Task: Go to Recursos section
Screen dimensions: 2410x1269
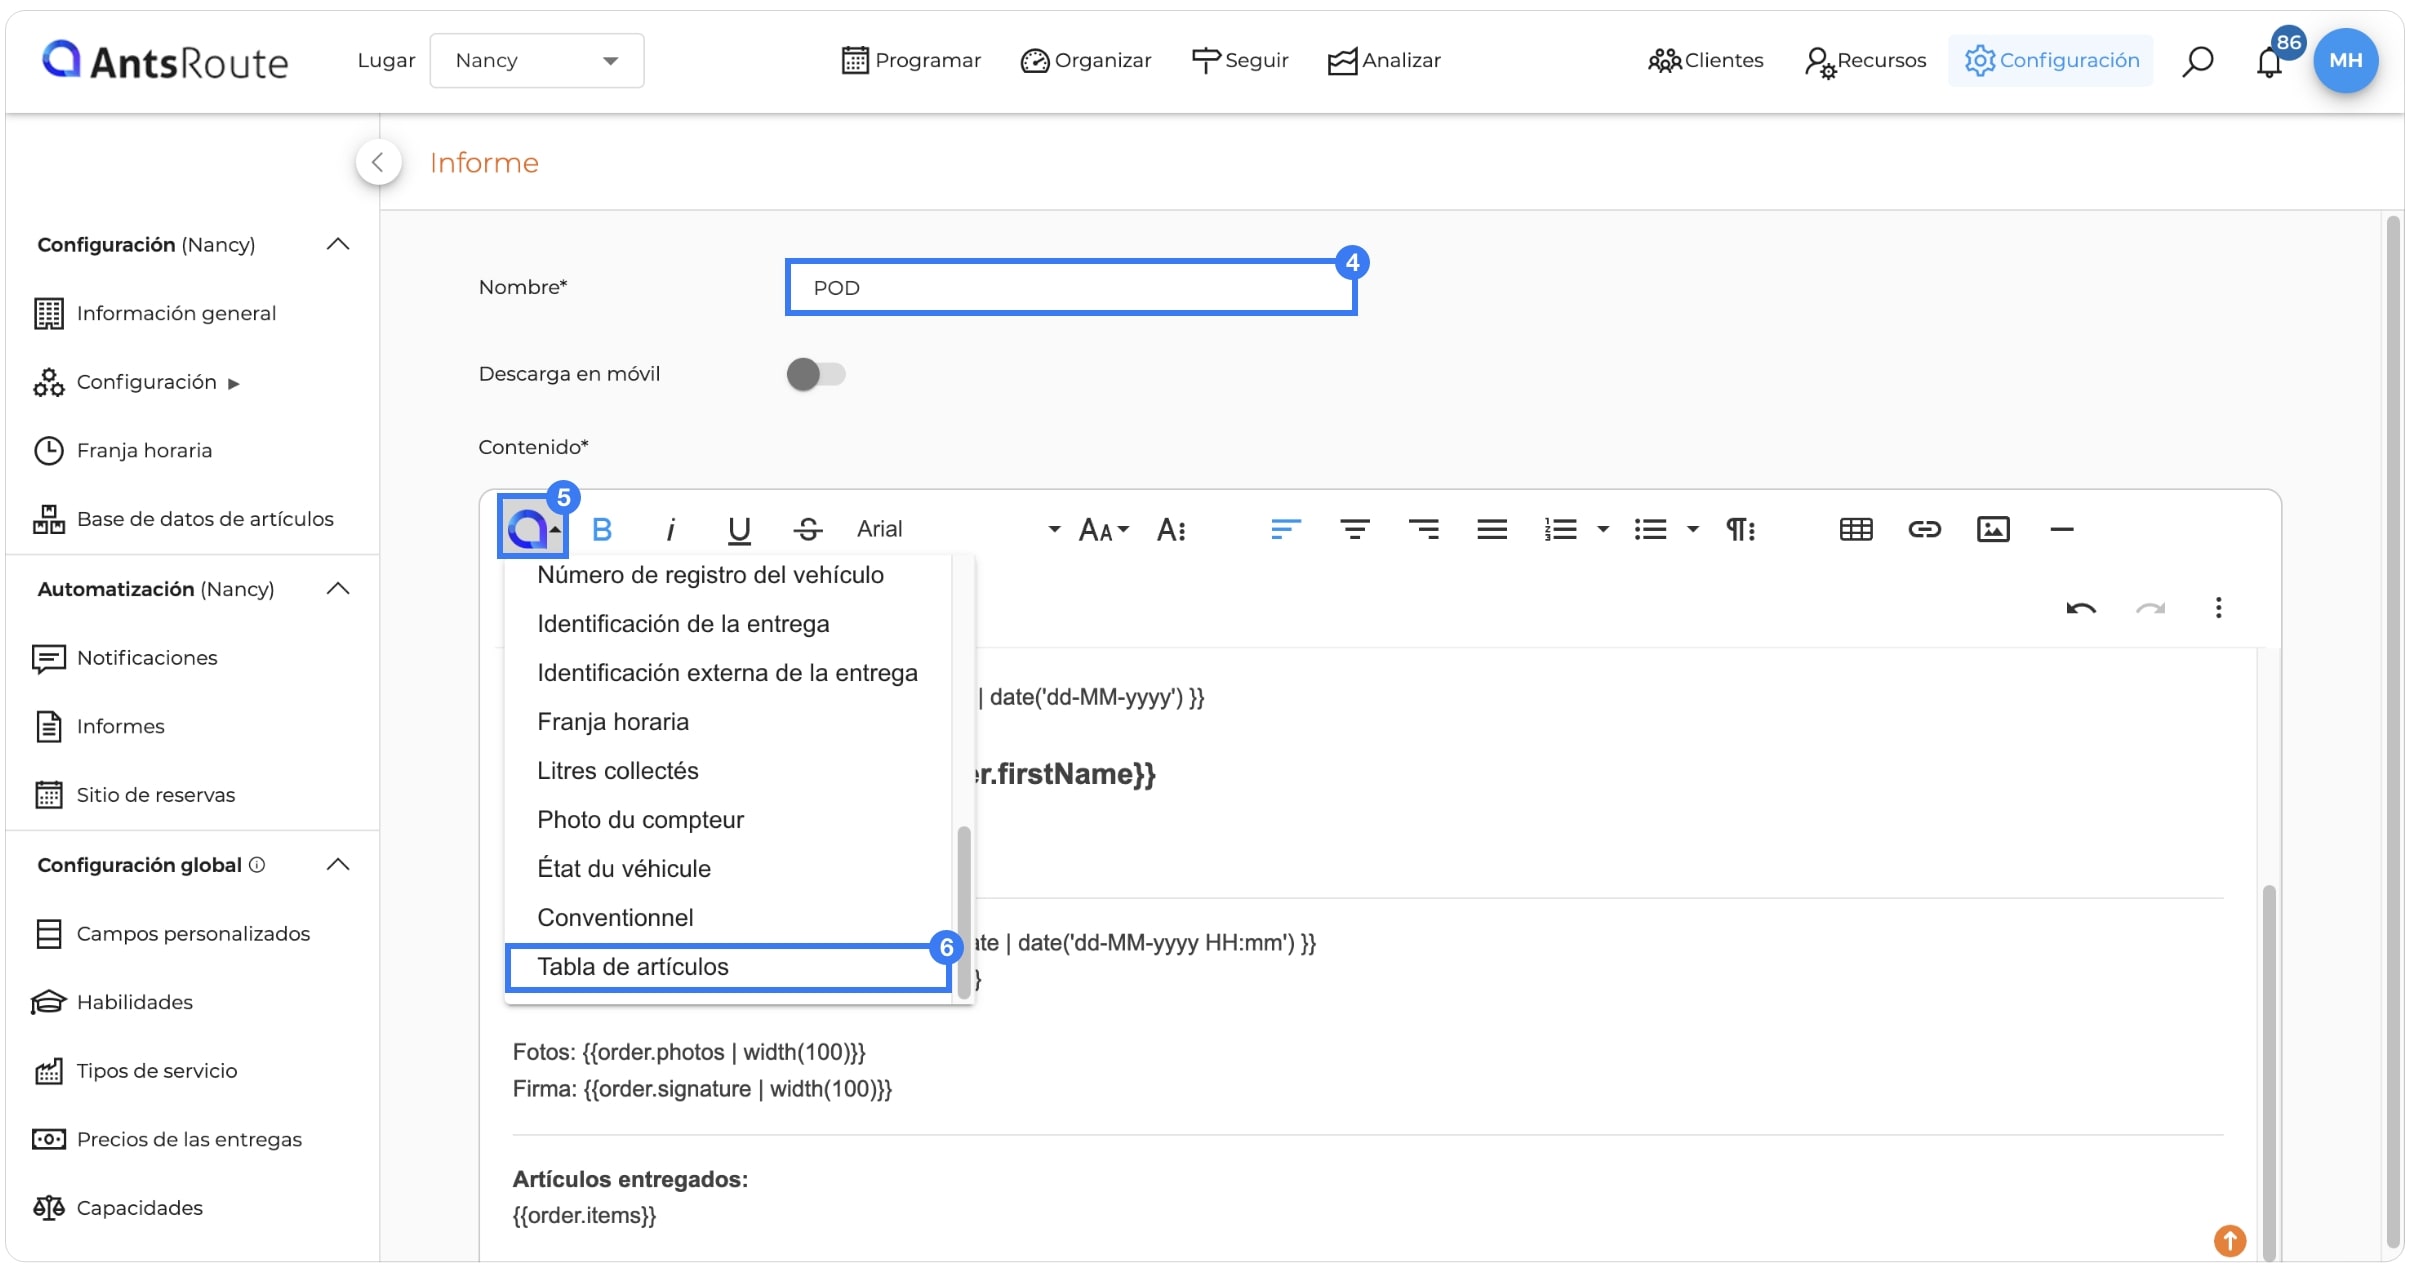Action: pyautogui.click(x=1865, y=61)
